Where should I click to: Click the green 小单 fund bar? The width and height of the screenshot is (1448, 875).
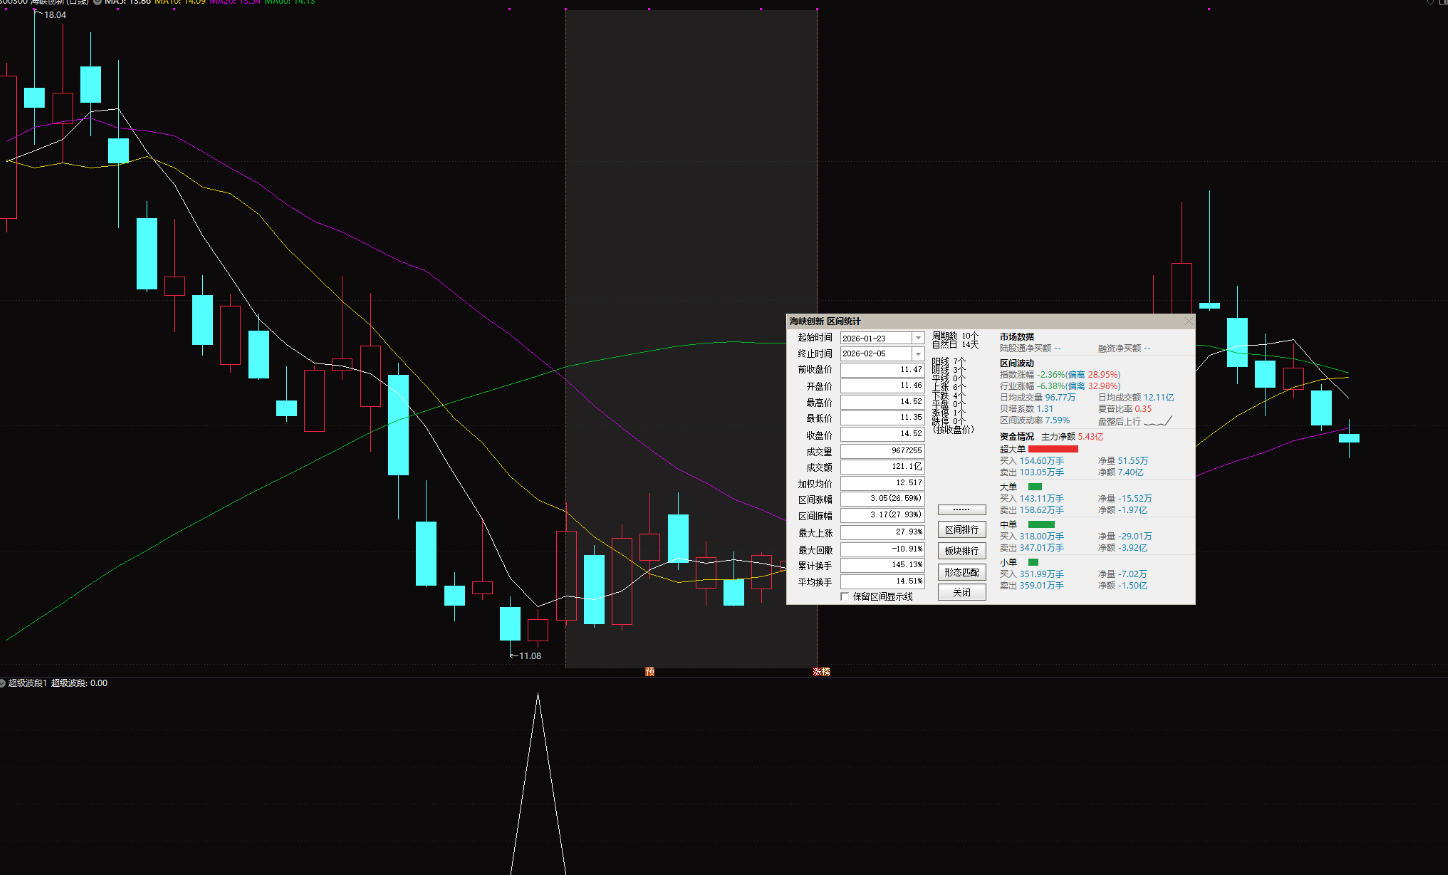pos(1033,562)
